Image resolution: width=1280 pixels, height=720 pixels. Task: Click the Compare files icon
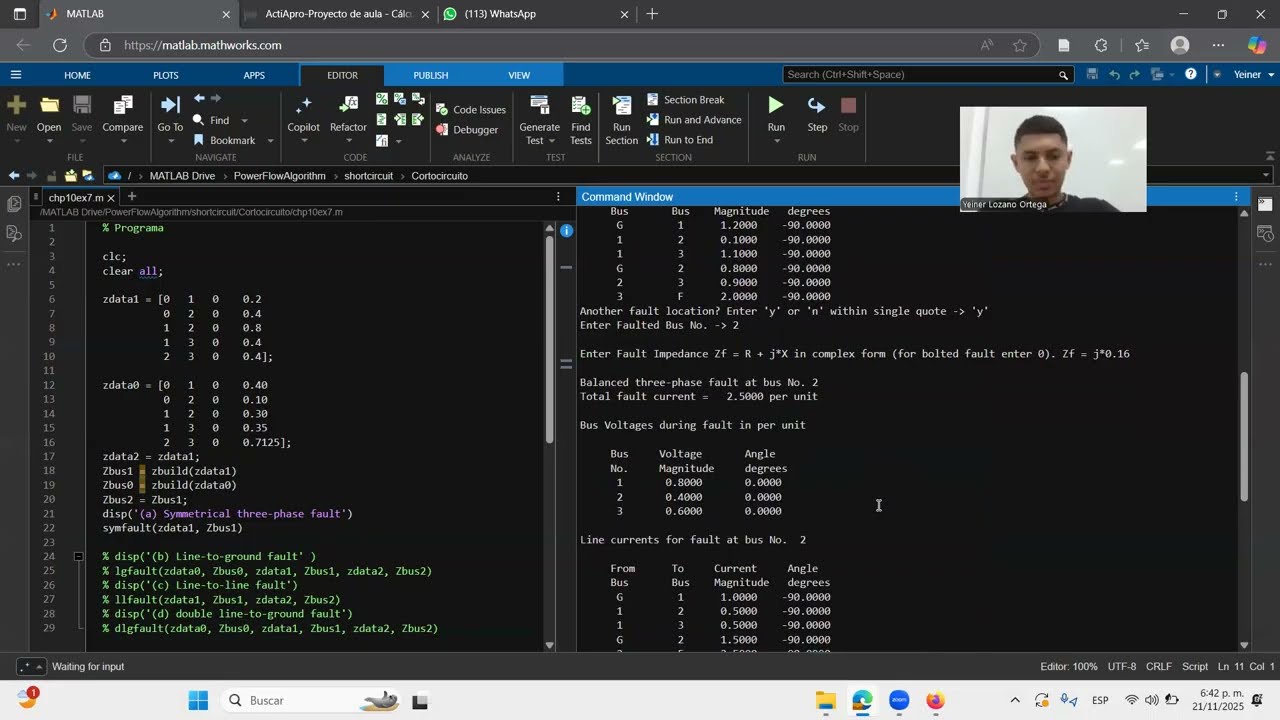pos(123,105)
